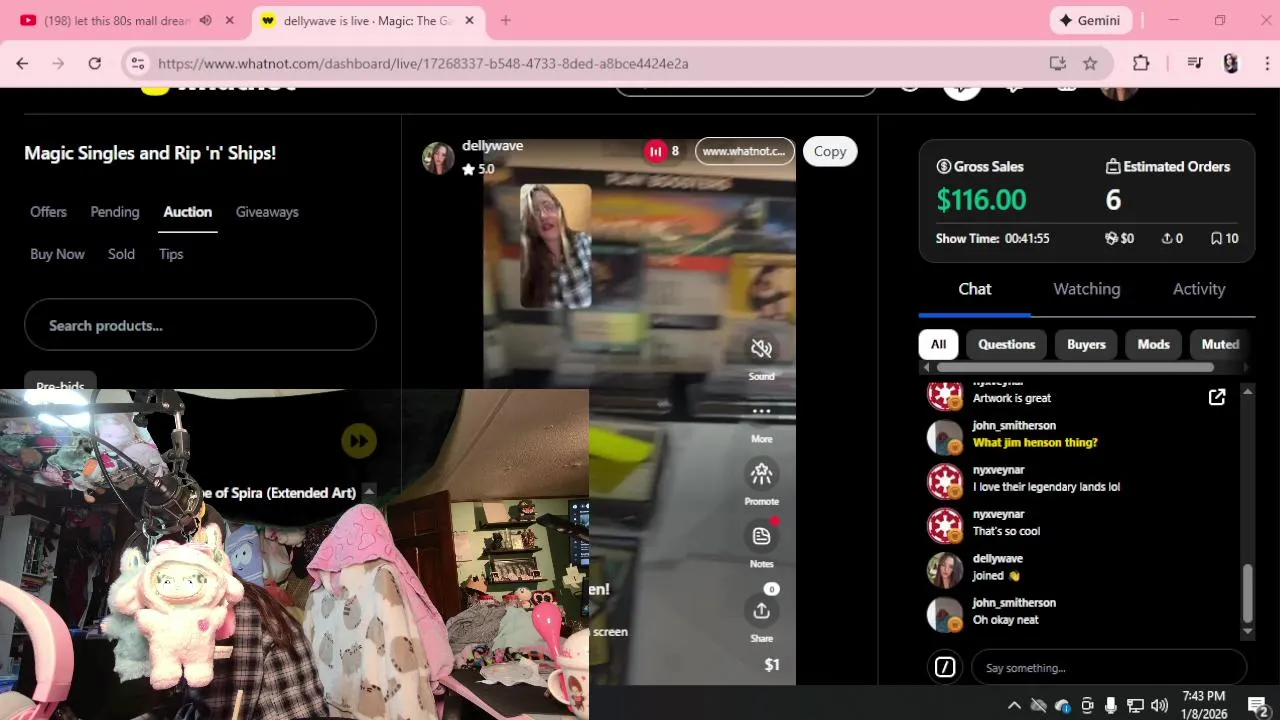Filter chat by All

(x=938, y=344)
